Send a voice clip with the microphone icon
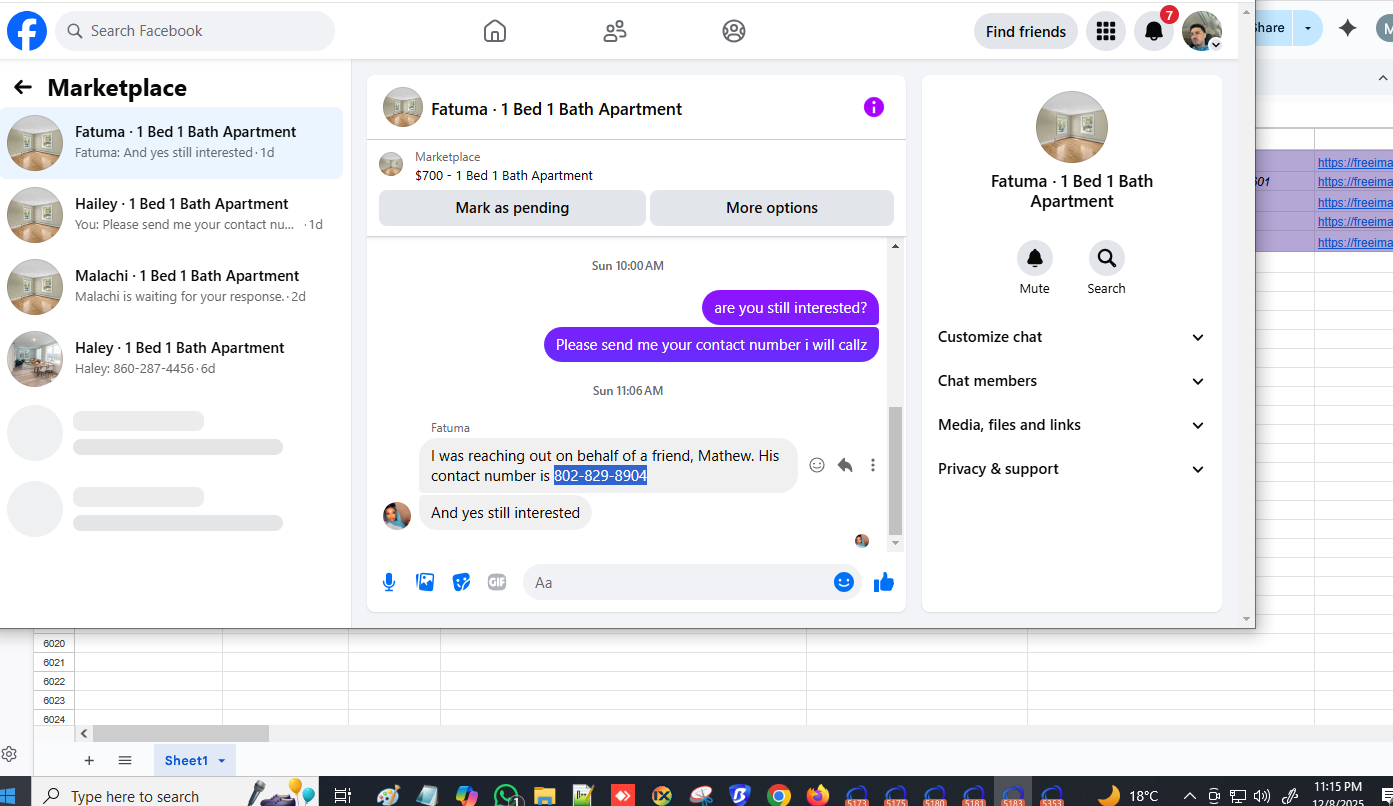This screenshot has width=1393, height=806. click(389, 582)
